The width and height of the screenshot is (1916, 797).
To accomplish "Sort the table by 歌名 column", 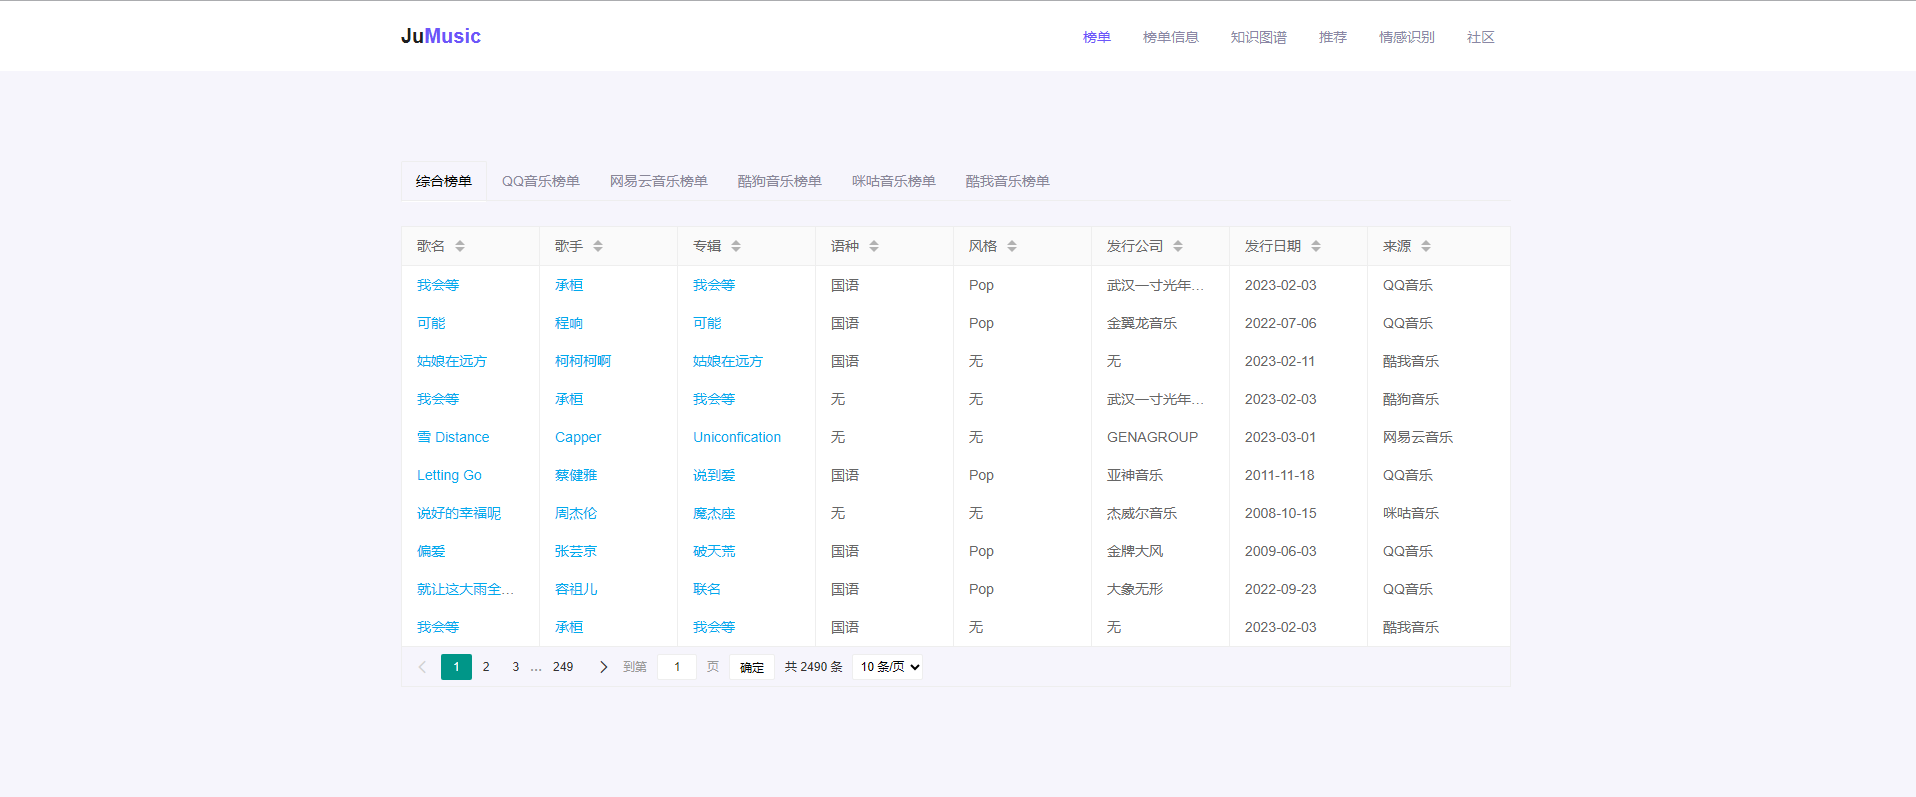I will [x=460, y=246].
